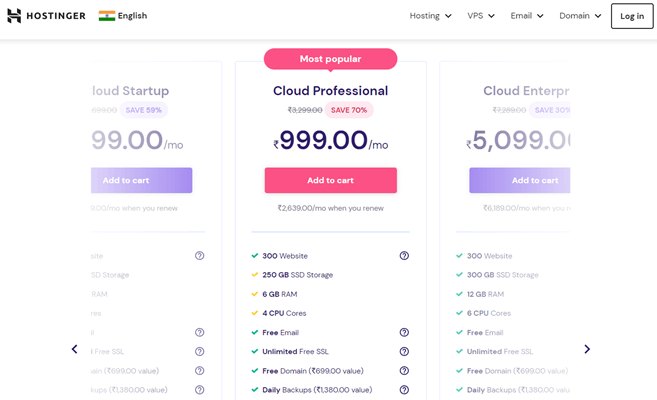Open the Domain navigation menu

point(580,16)
